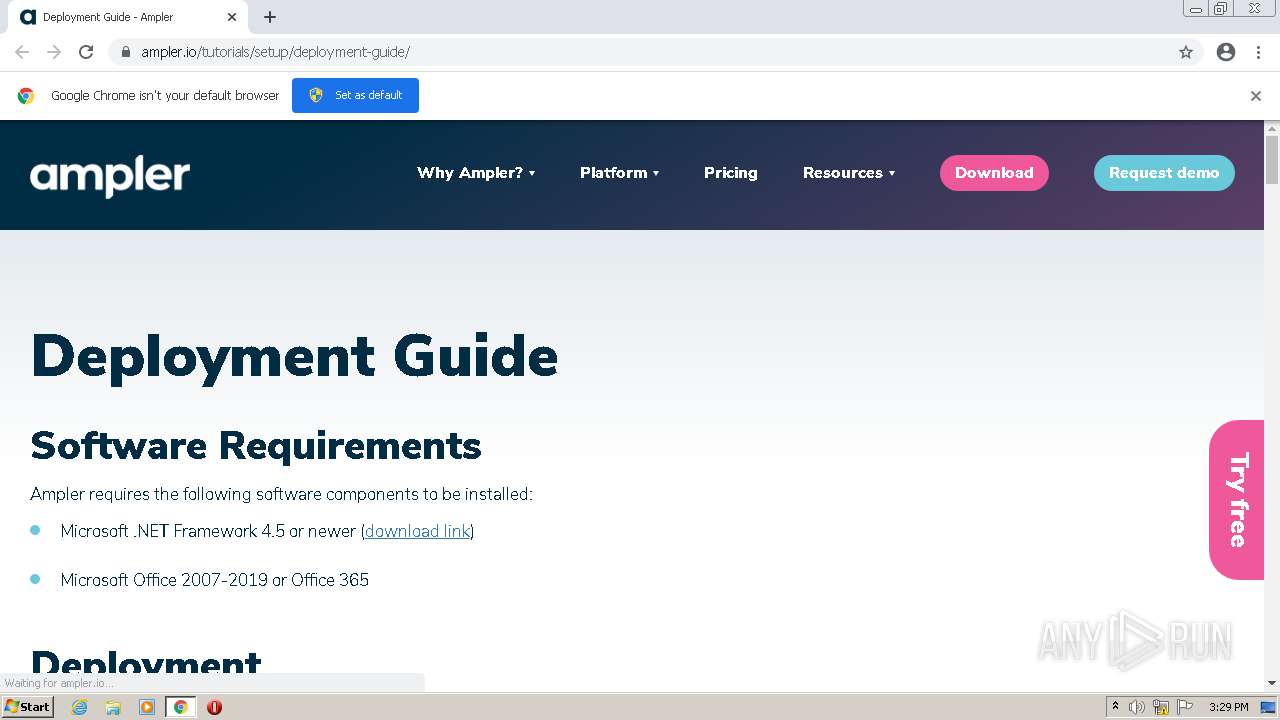Viewport: 1280px width, 720px height.
Task: Dismiss the default browser notification bar
Action: point(1256,96)
